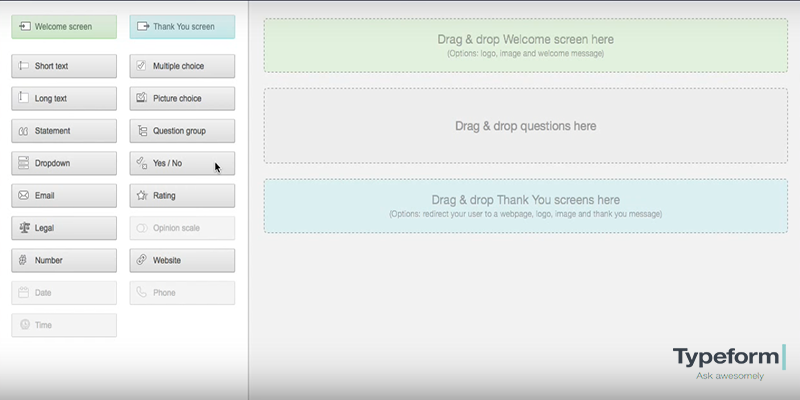Click the disabled Opinion scale block

[182, 228]
